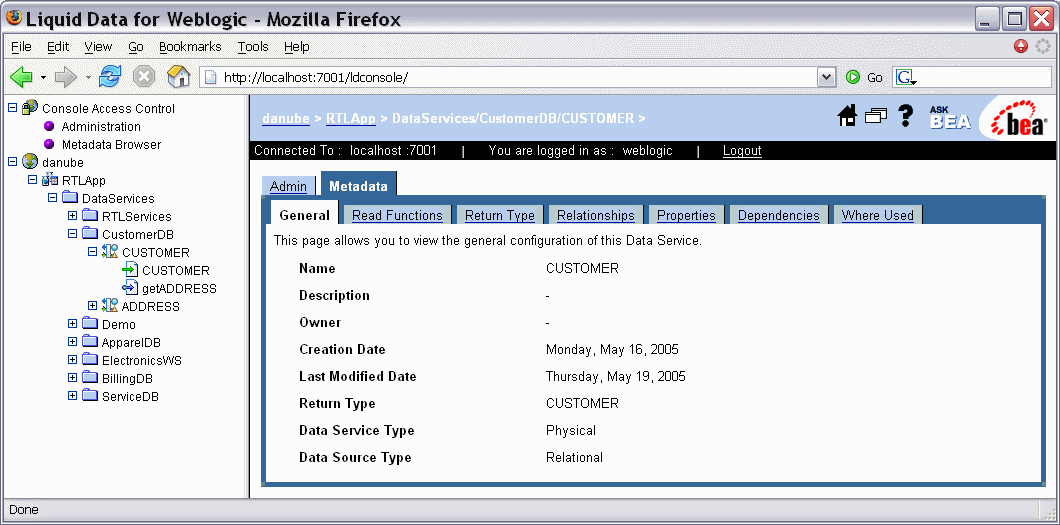Viewport: 1060px width, 525px height.
Task: Click the throbber activity icon
Action: 1042,47
